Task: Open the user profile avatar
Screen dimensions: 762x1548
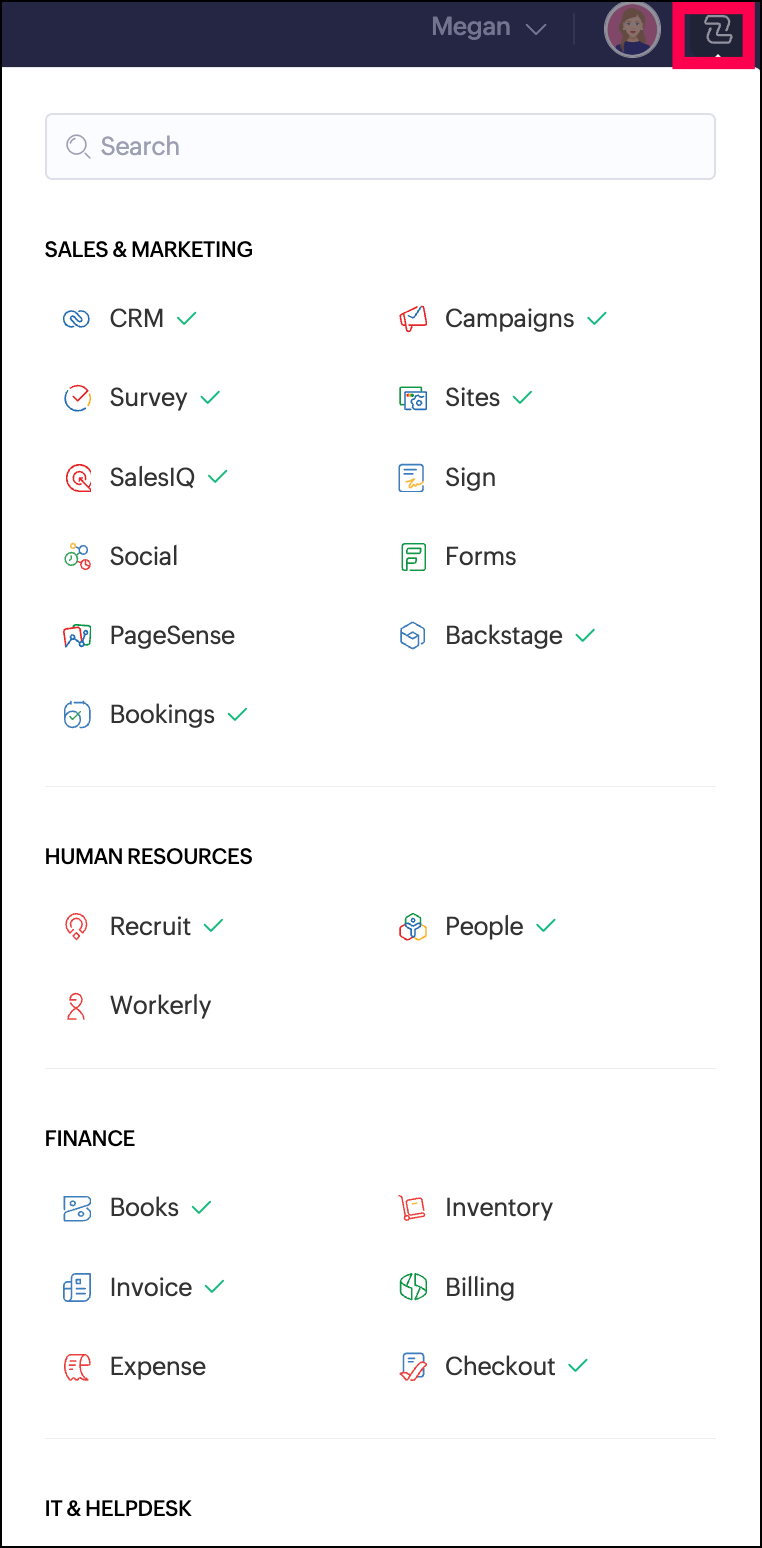Action: 632,30
